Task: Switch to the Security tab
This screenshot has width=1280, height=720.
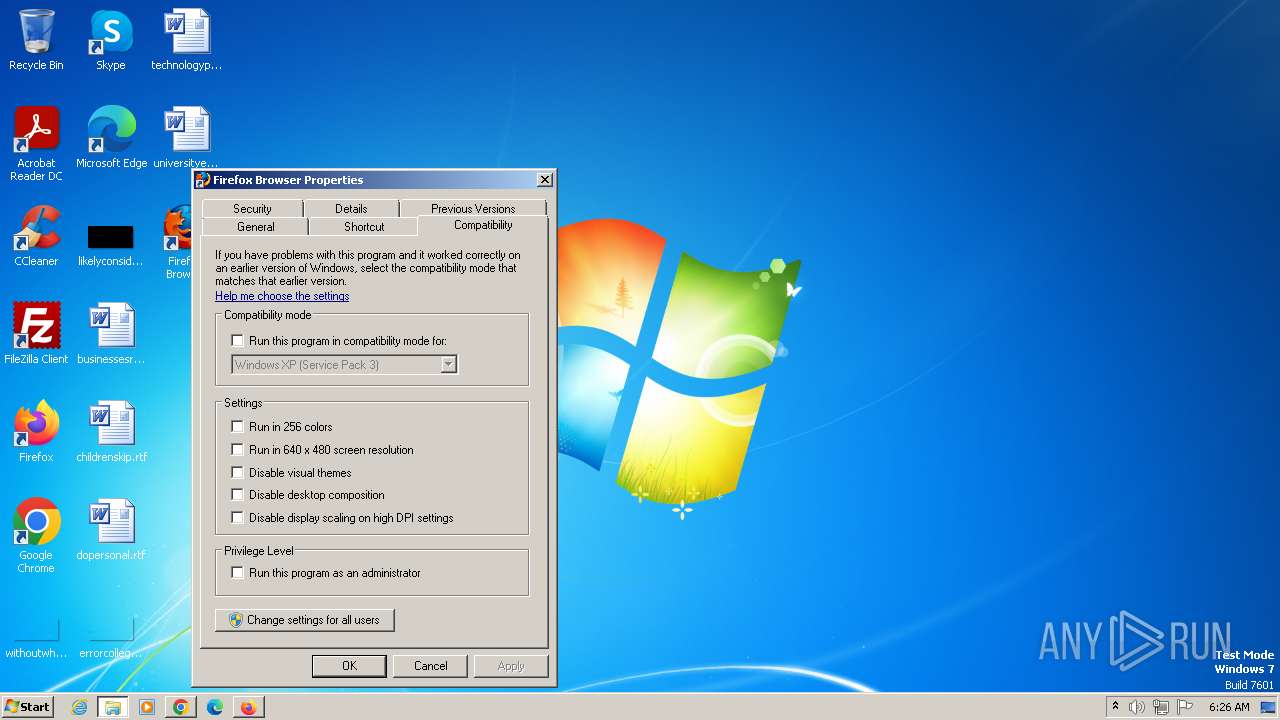Action: pyautogui.click(x=252, y=208)
